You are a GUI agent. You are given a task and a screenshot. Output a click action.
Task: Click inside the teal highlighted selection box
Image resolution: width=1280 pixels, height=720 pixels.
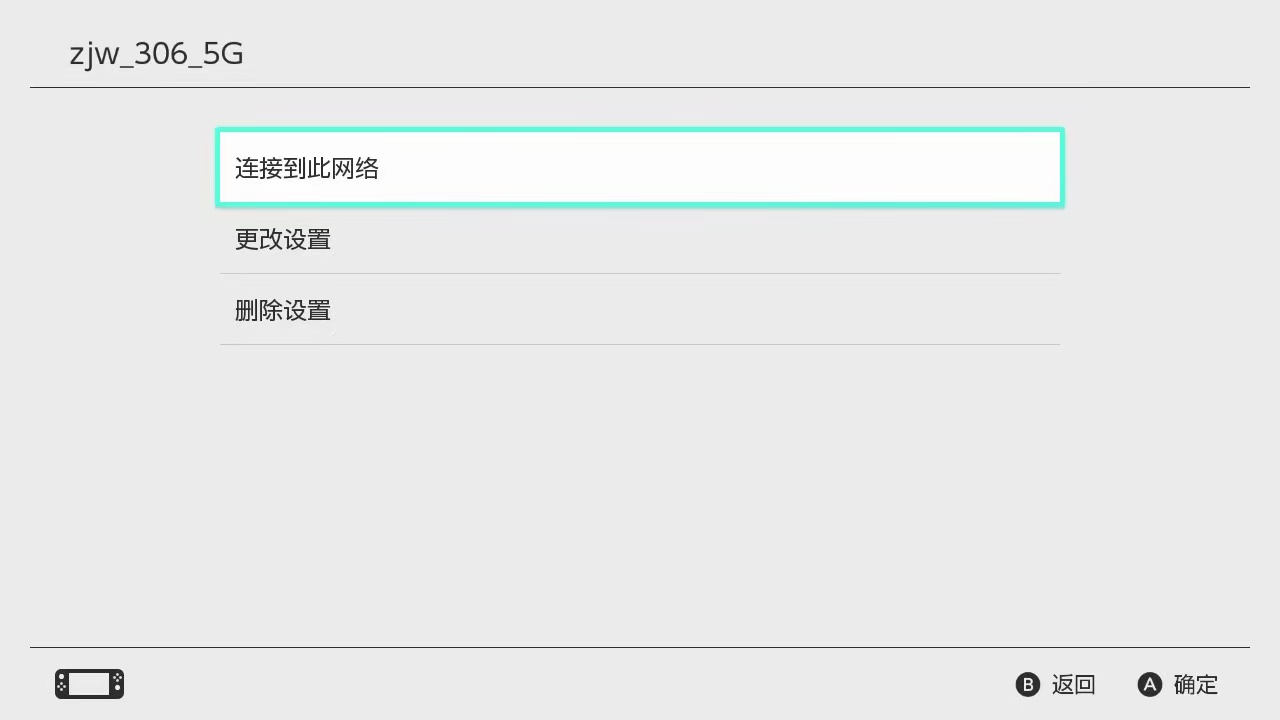point(640,168)
